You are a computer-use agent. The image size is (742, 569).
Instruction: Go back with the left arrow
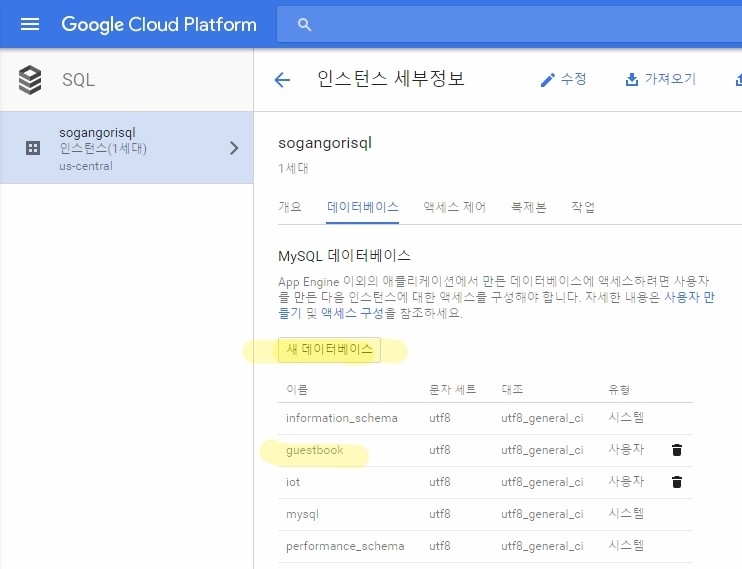pyautogui.click(x=282, y=80)
